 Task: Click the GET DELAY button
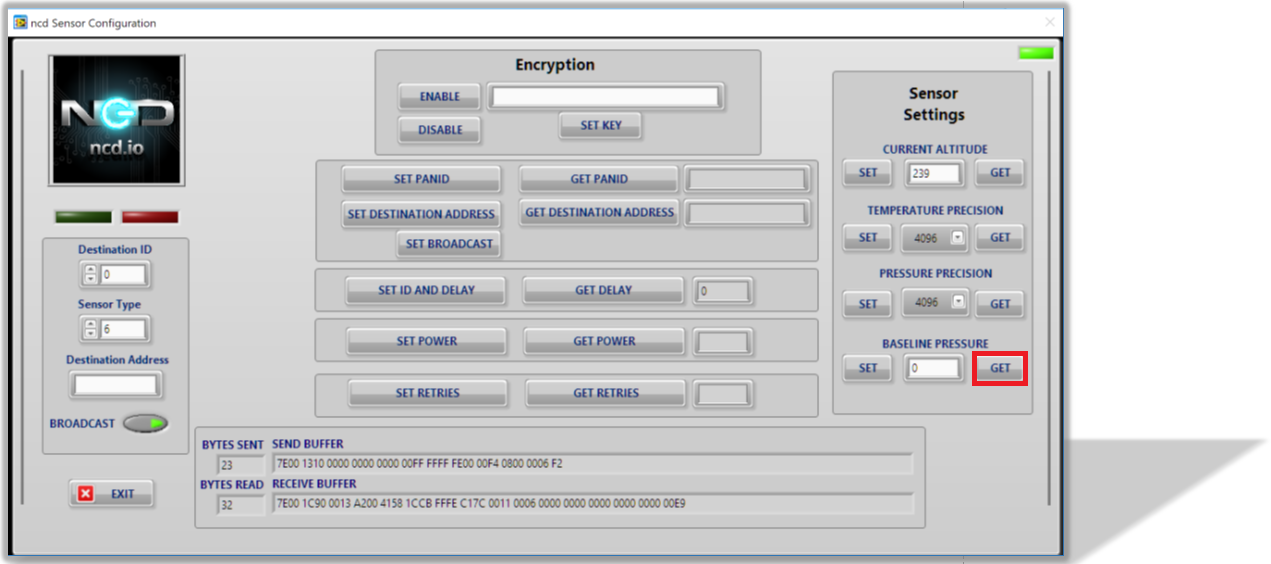603,291
